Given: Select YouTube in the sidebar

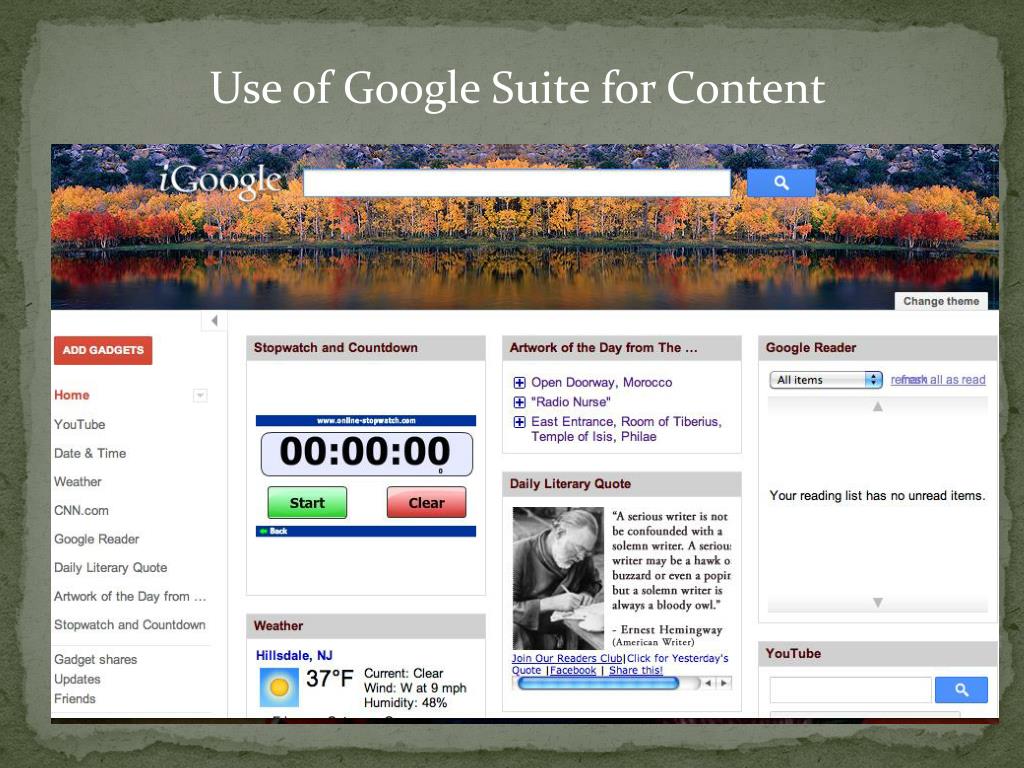Looking at the screenshot, I should pyautogui.click(x=80, y=424).
